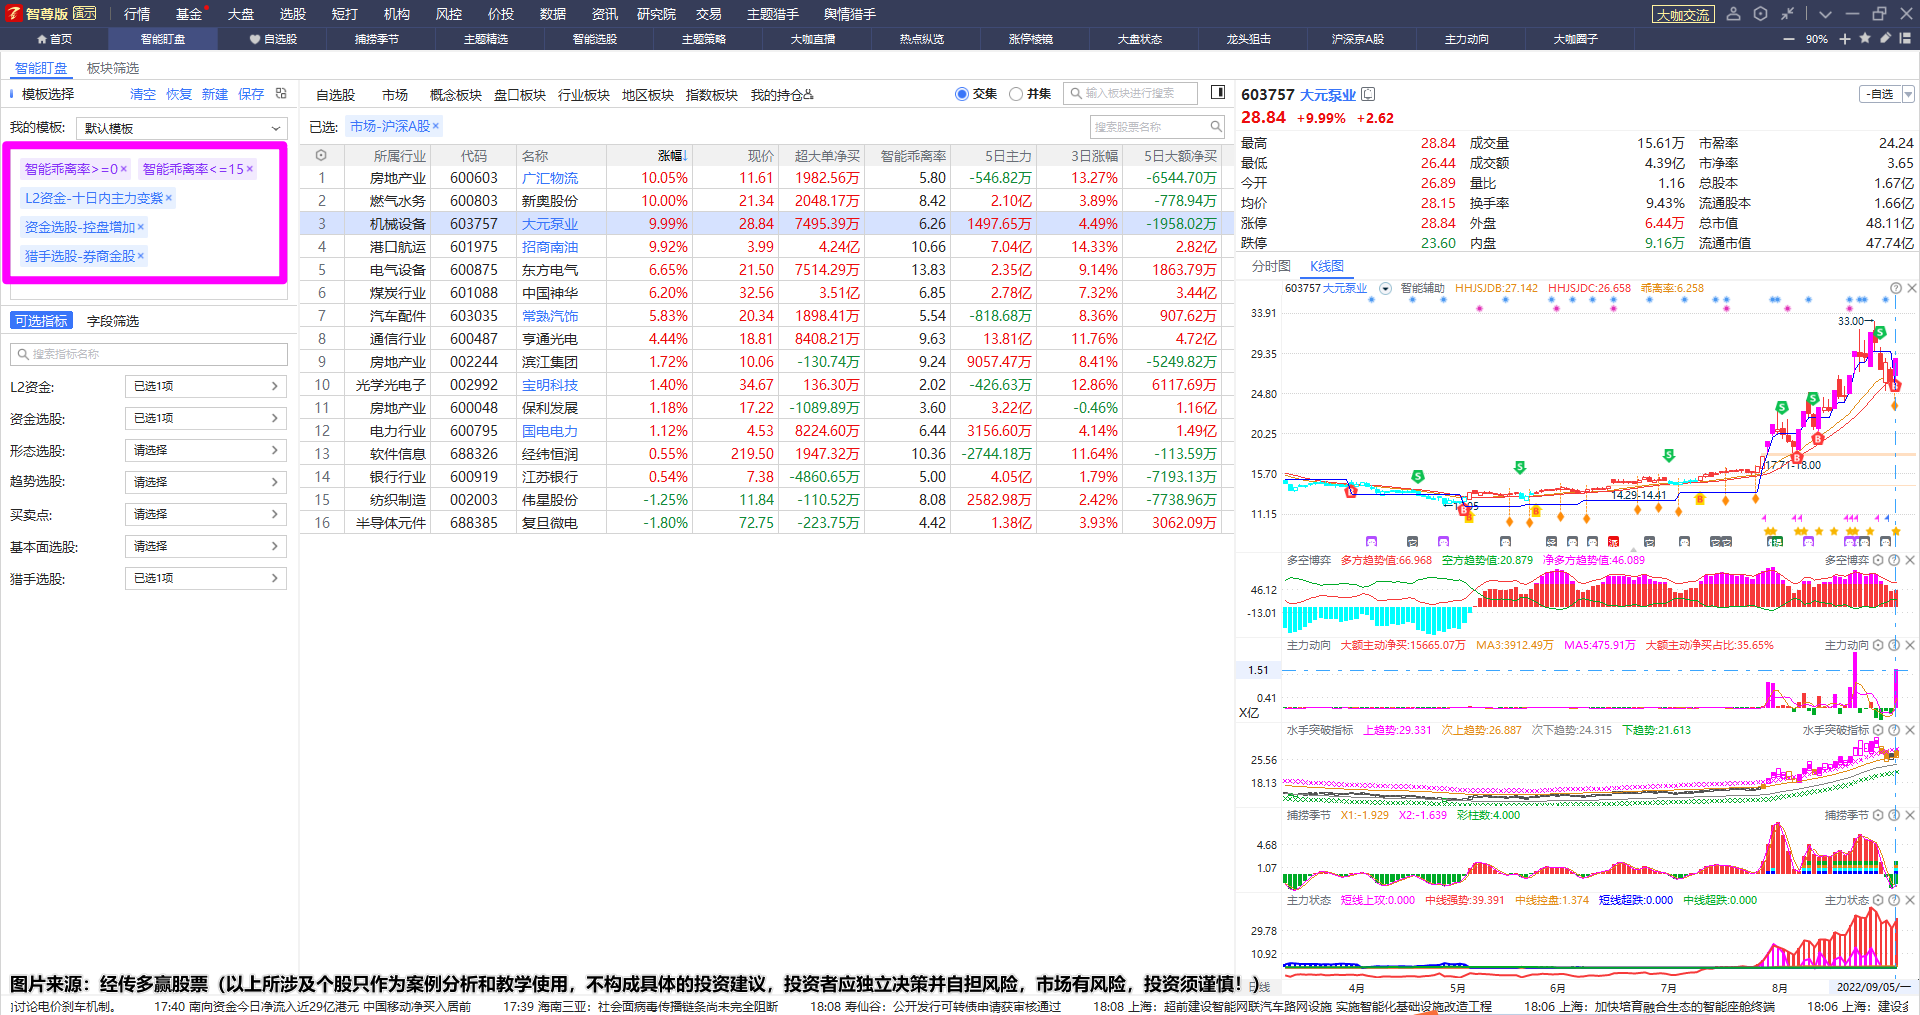Open settings icon of 主力动向 indicator
Image resolution: width=1920 pixels, height=1015 pixels.
[x=1878, y=646]
